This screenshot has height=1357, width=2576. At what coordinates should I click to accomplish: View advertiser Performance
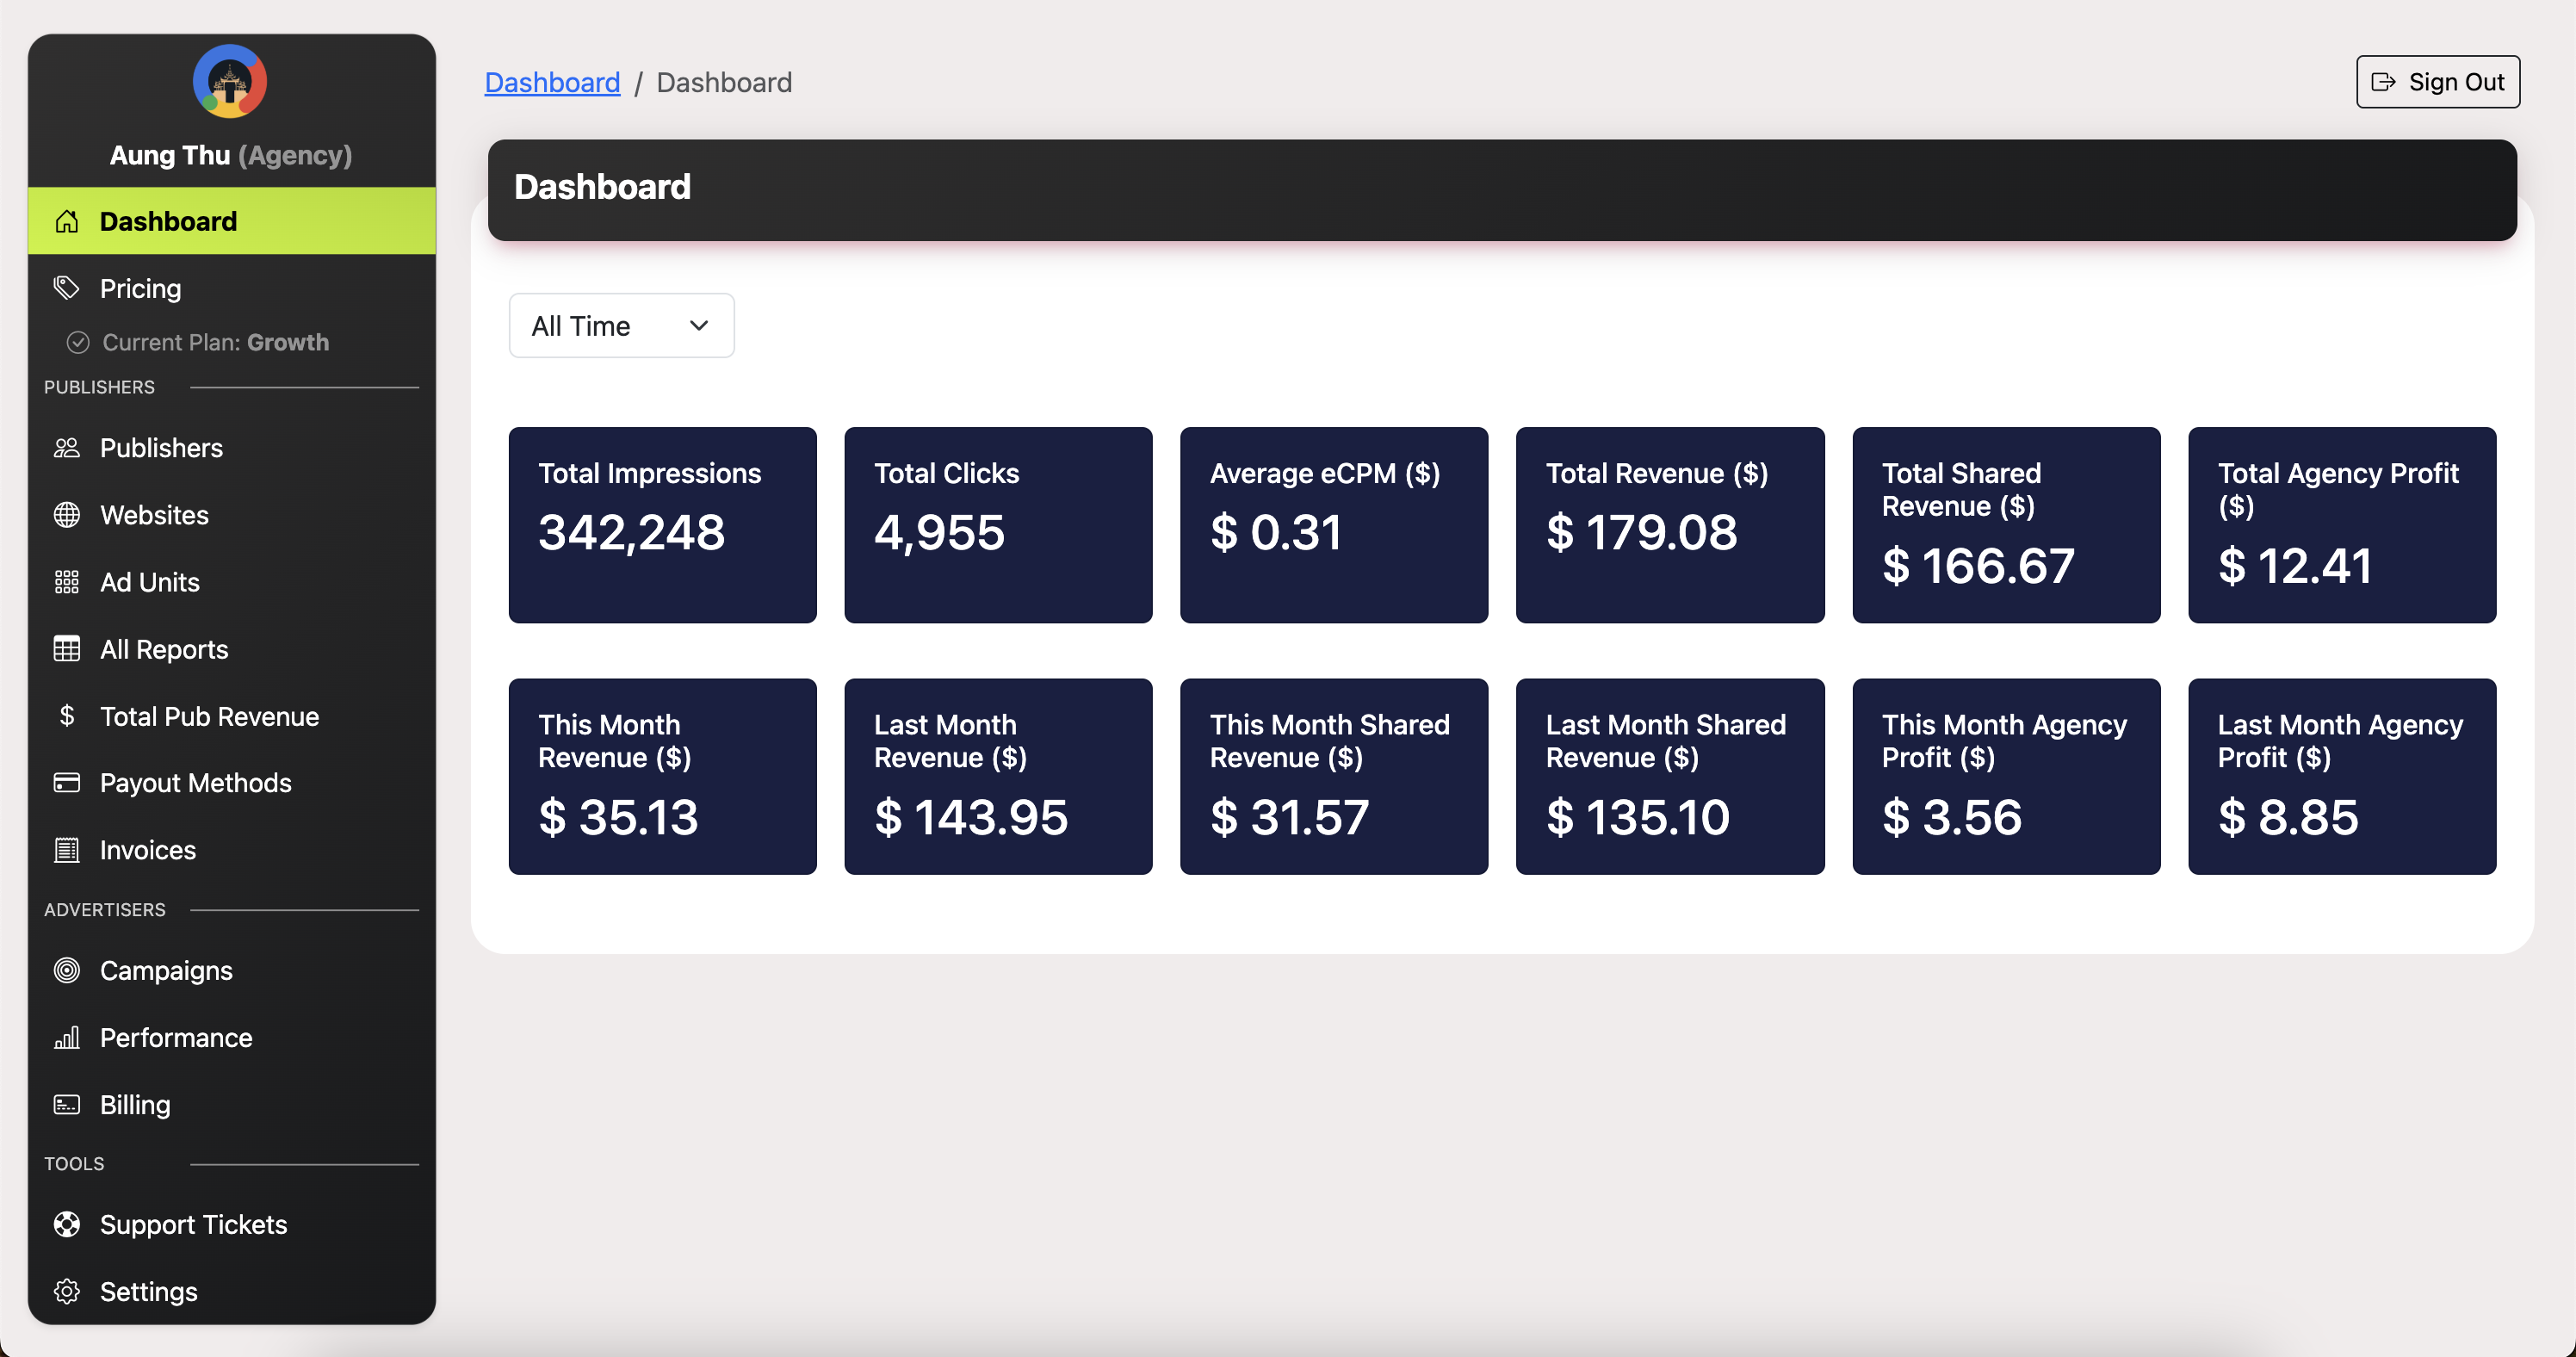(232, 1038)
